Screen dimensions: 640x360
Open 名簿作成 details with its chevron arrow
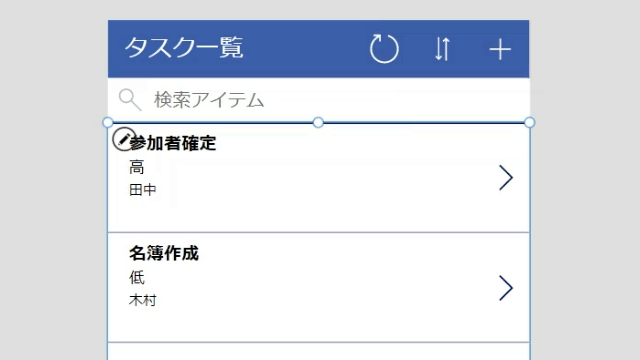[x=506, y=288]
